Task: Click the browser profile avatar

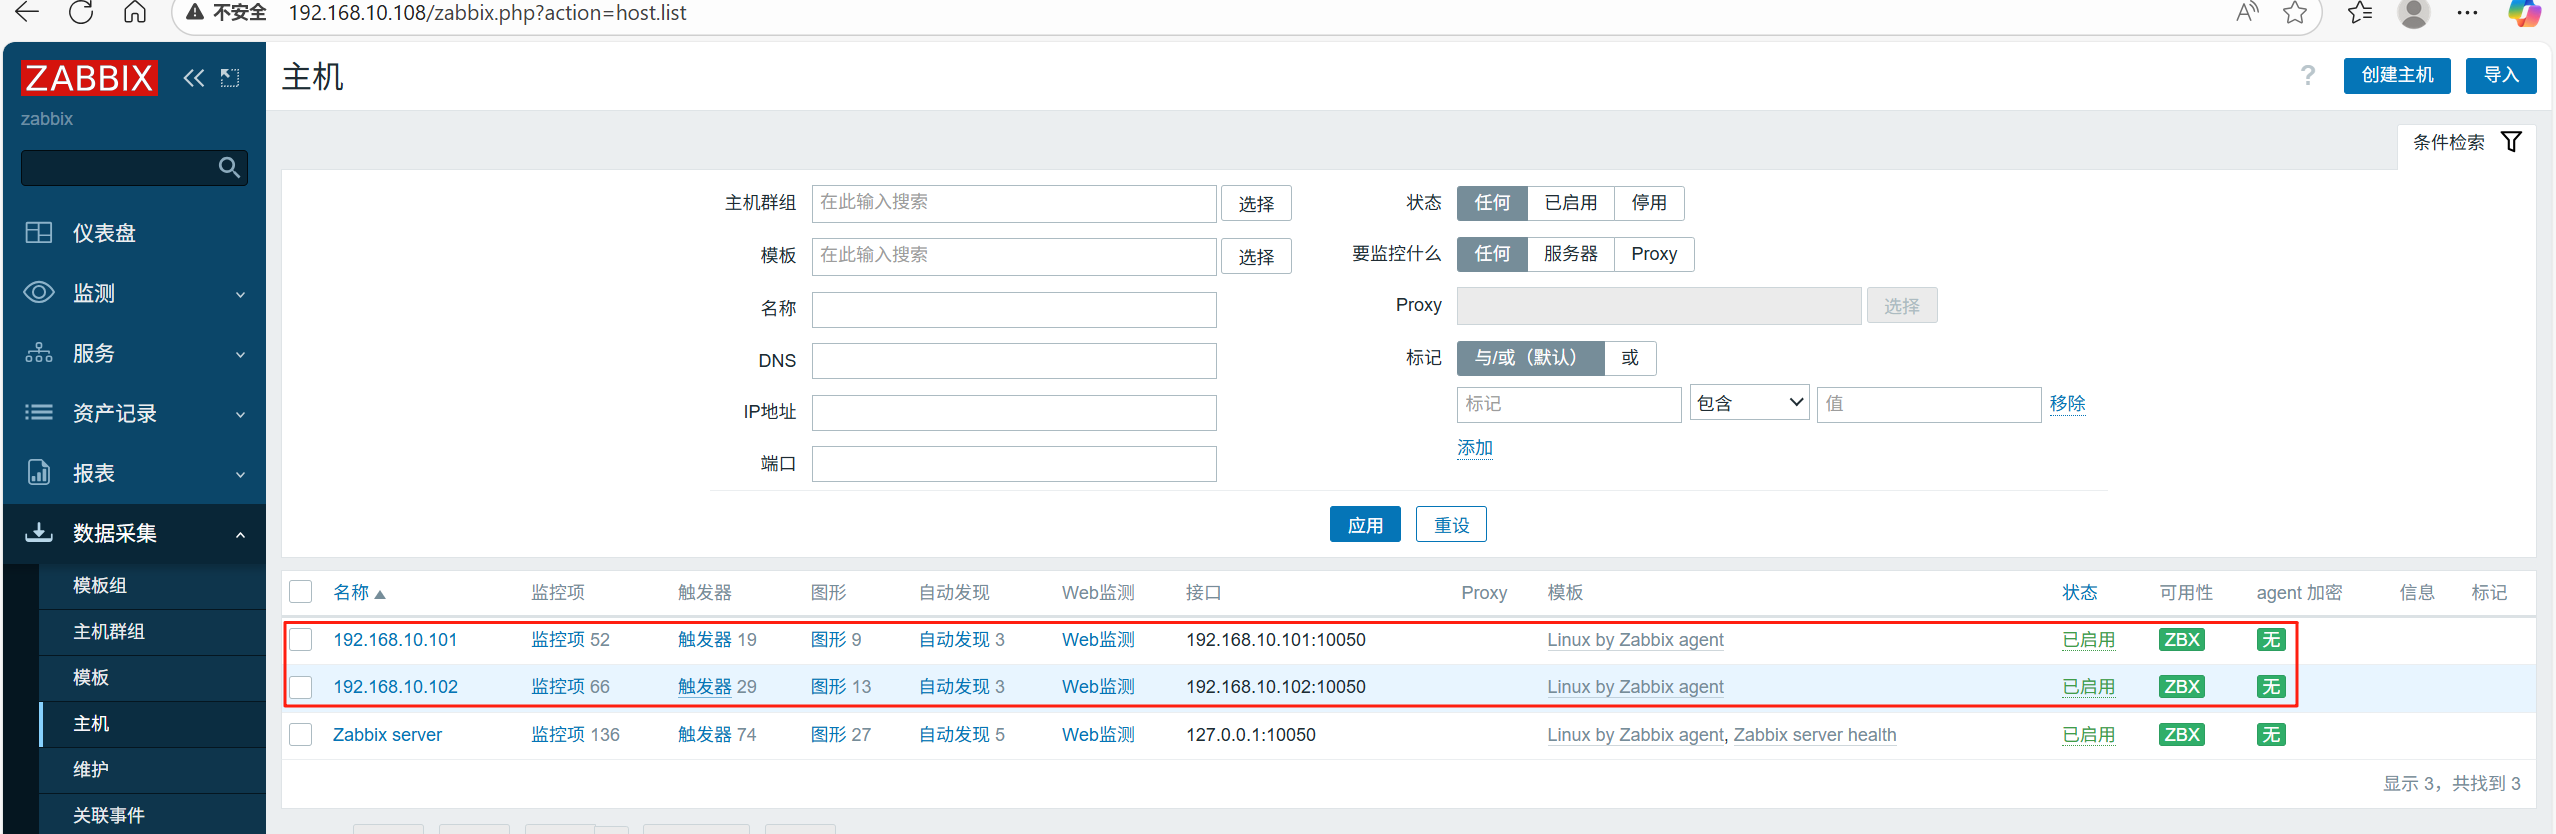Action: 2414,12
